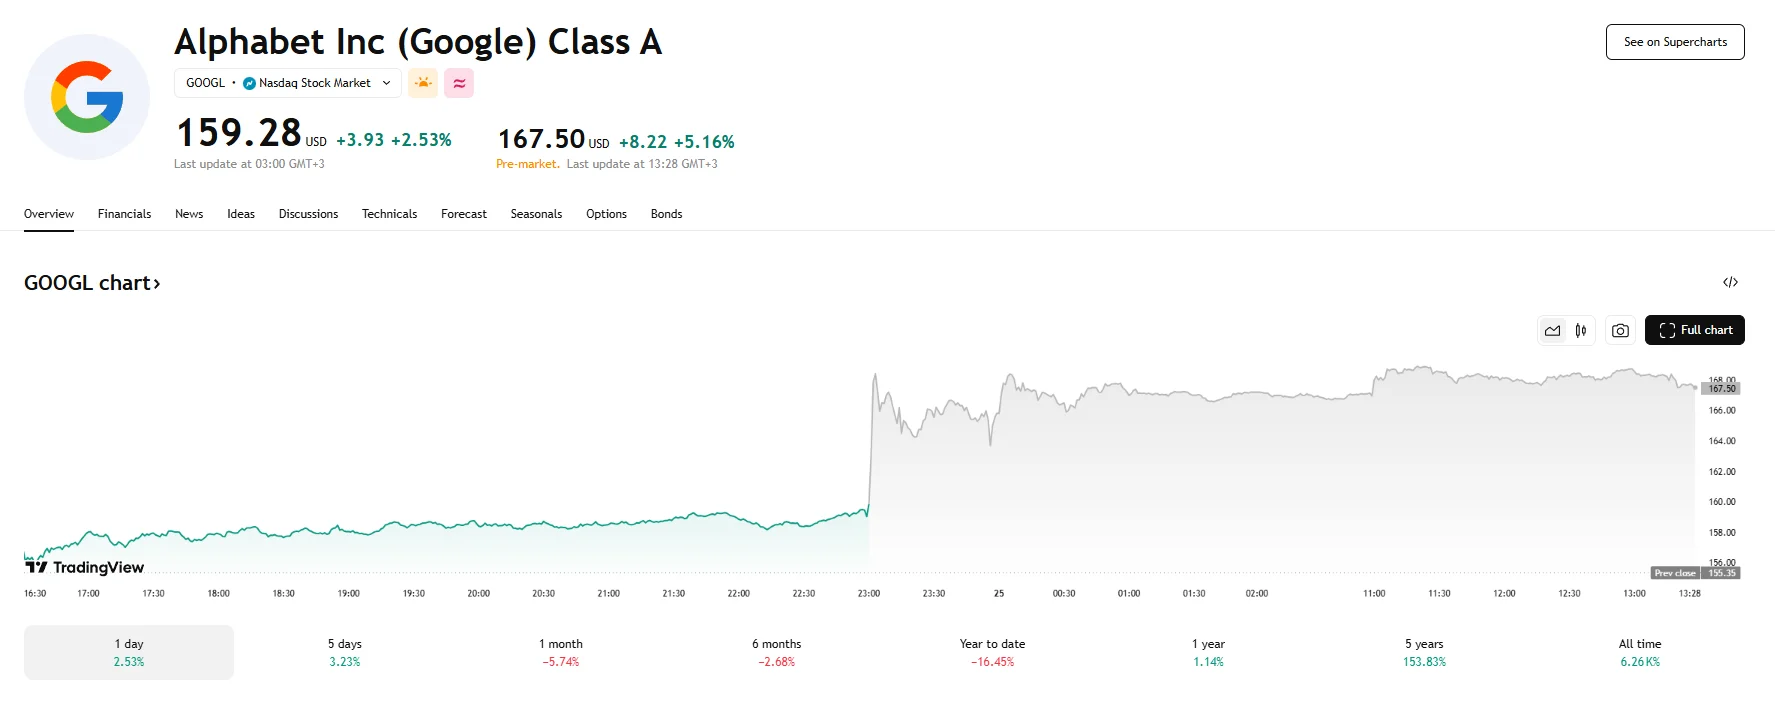Click the blue Nasdaq verified badge

click(x=247, y=83)
